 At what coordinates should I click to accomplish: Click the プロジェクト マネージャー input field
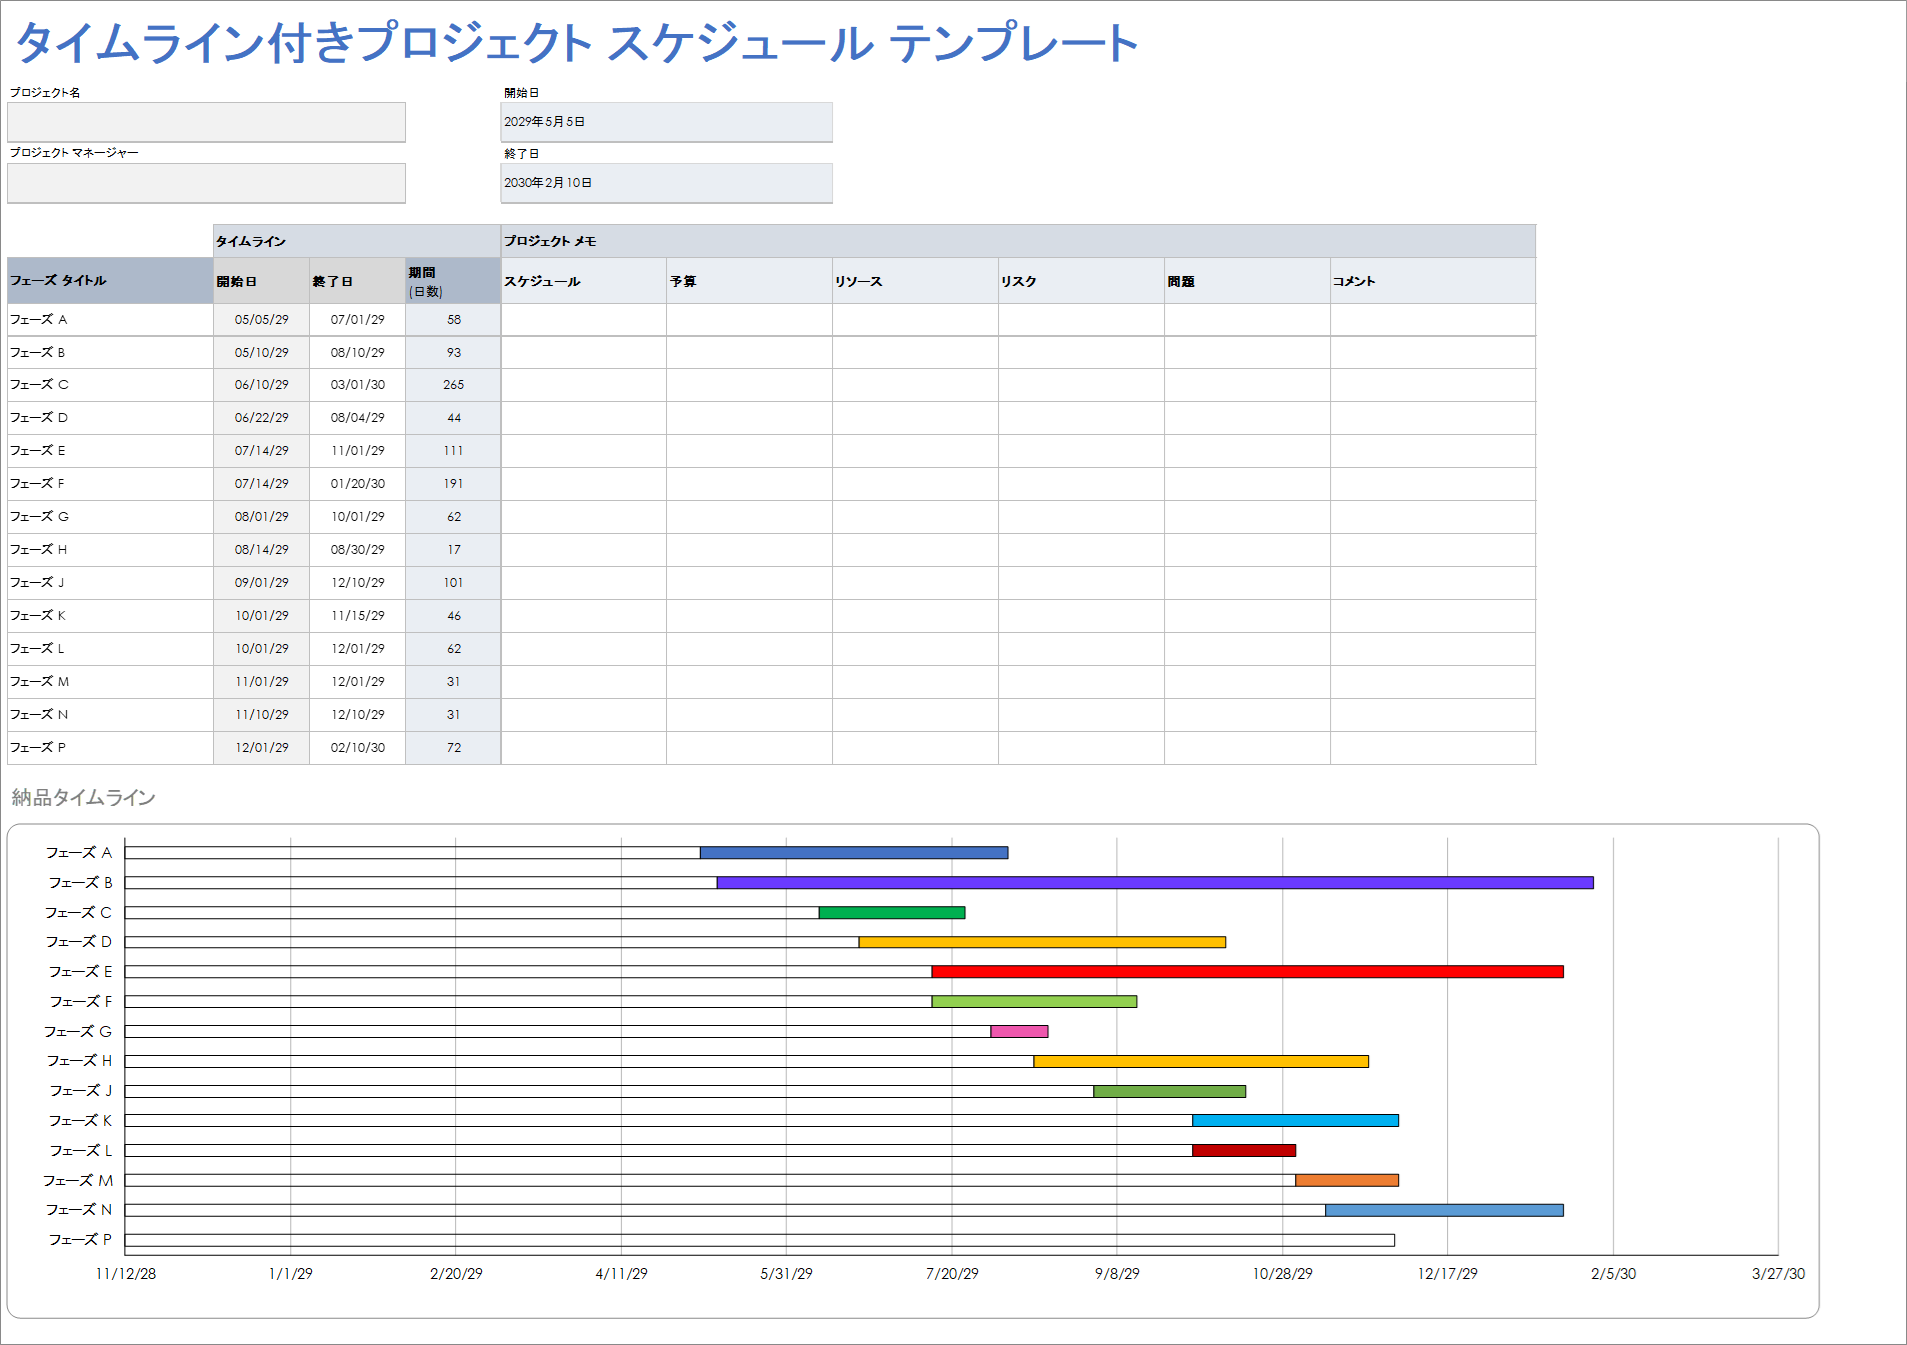(206, 183)
